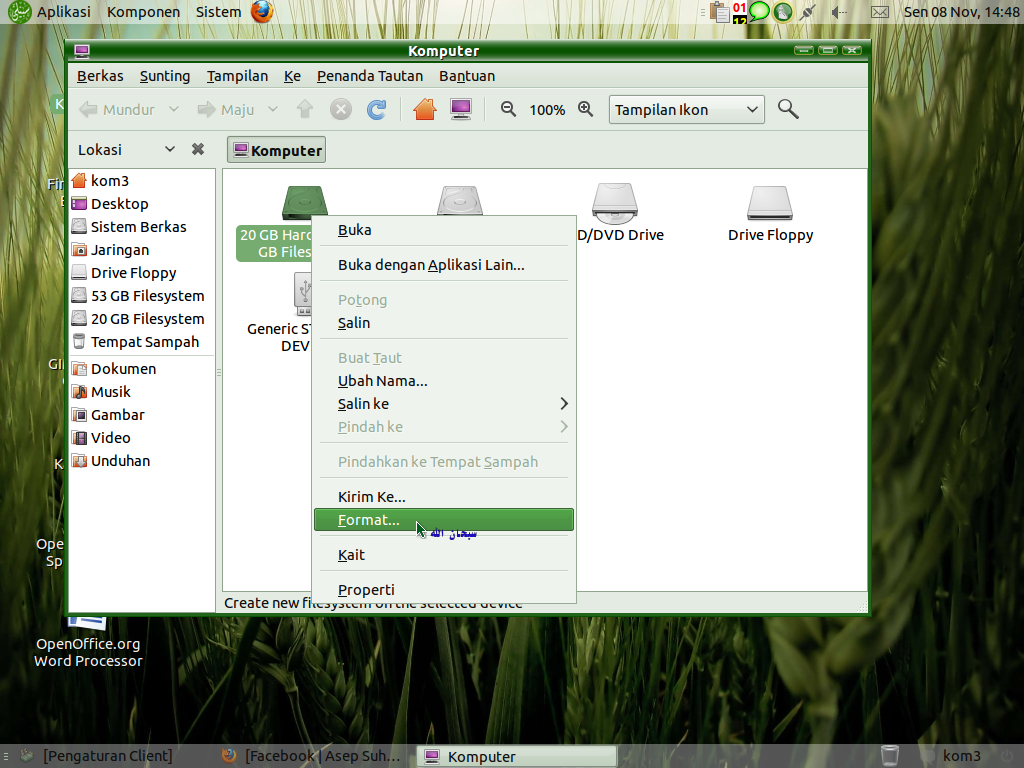Image resolution: width=1024 pixels, height=768 pixels.
Task: Open the Berkas menu
Action: [100, 76]
